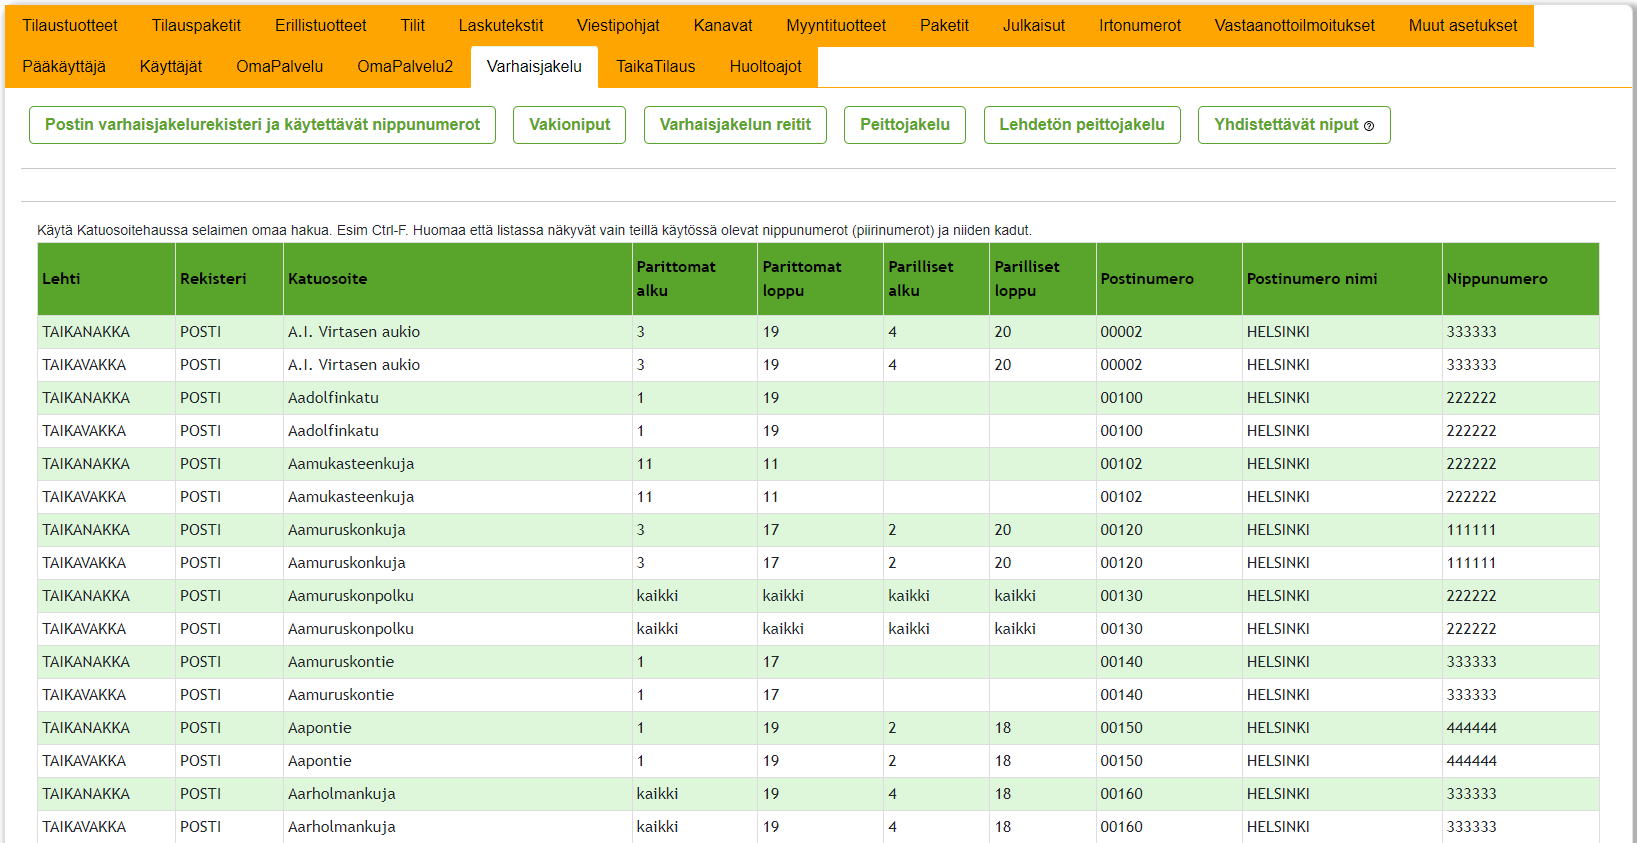Click bundle number 222222 in TAIKANAKKA Aamukasteenkuja row
This screenshot has width=1637, height=843.
[x=1471, y=464]
